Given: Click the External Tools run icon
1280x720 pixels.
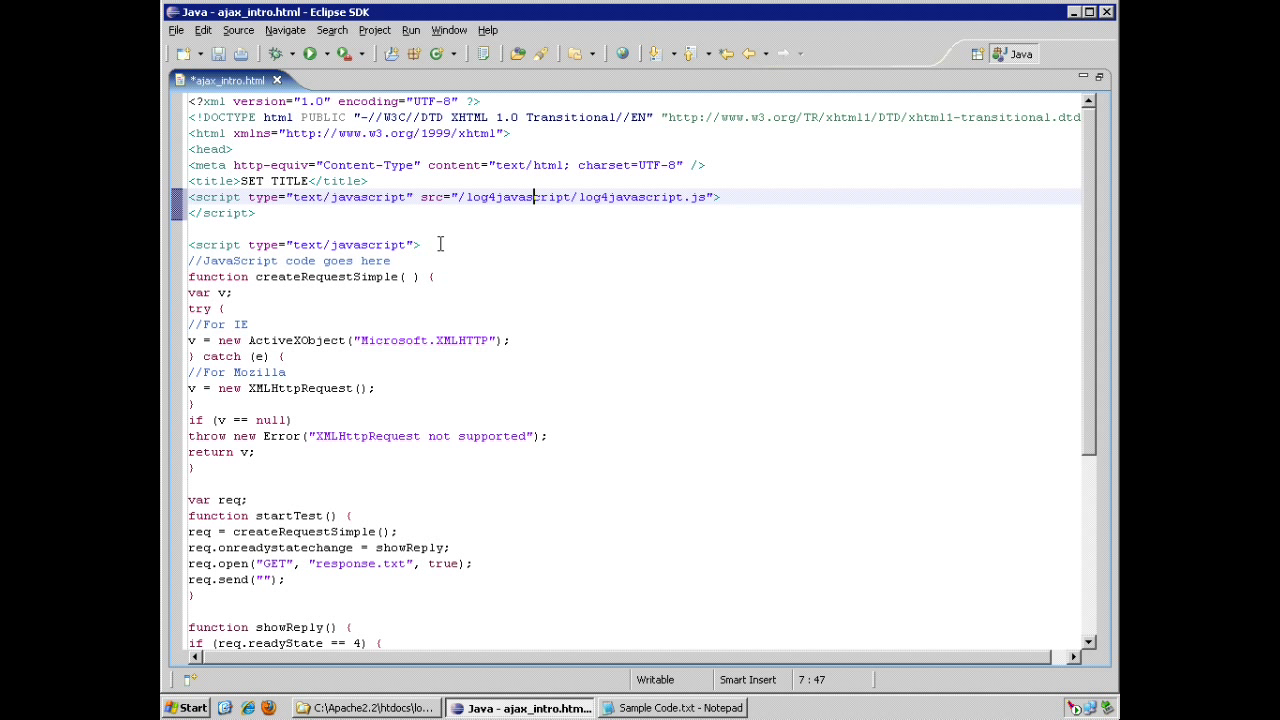Looking at the screenshot, I should click(x=345, y=54).
